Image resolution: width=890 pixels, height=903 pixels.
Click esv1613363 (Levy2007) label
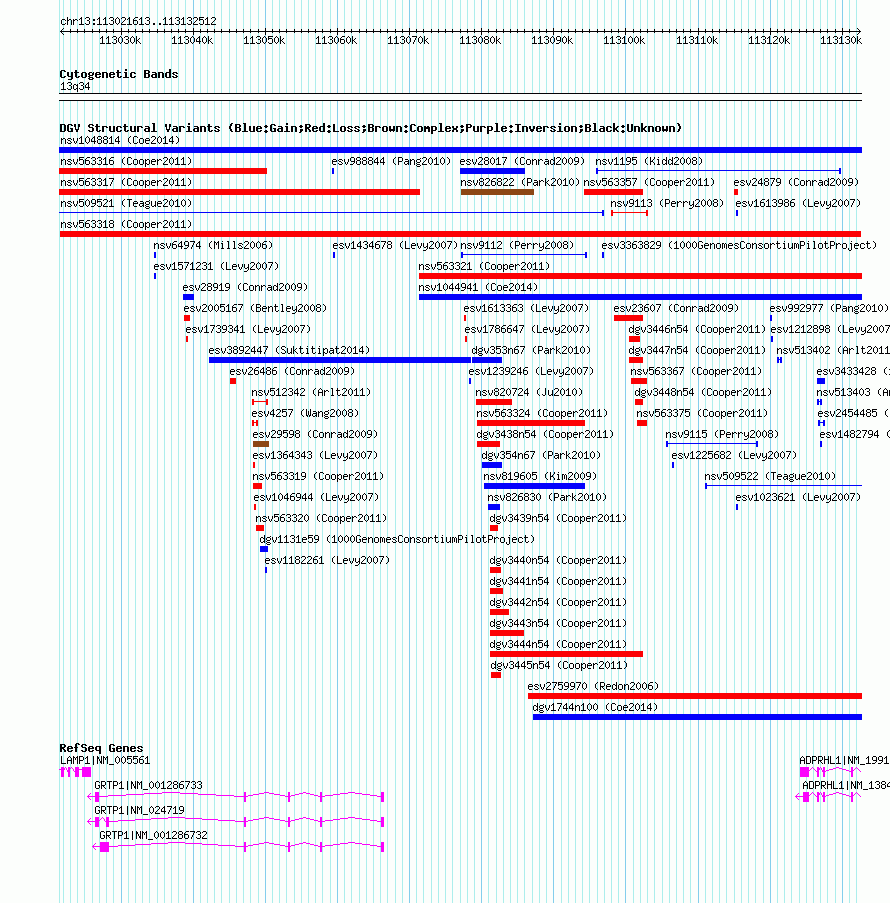(526, 309)
